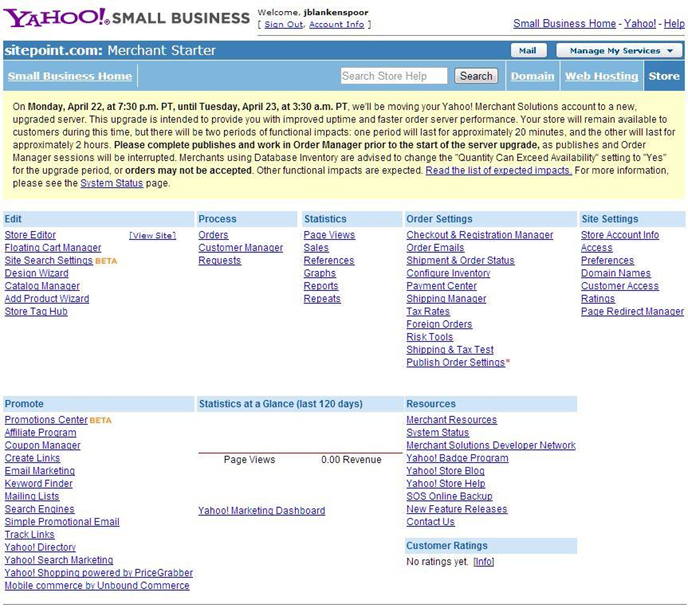The width and height of the screenshot is (688, 612).
Task: Open the Payment Center
Action: (x=441, y=286)
